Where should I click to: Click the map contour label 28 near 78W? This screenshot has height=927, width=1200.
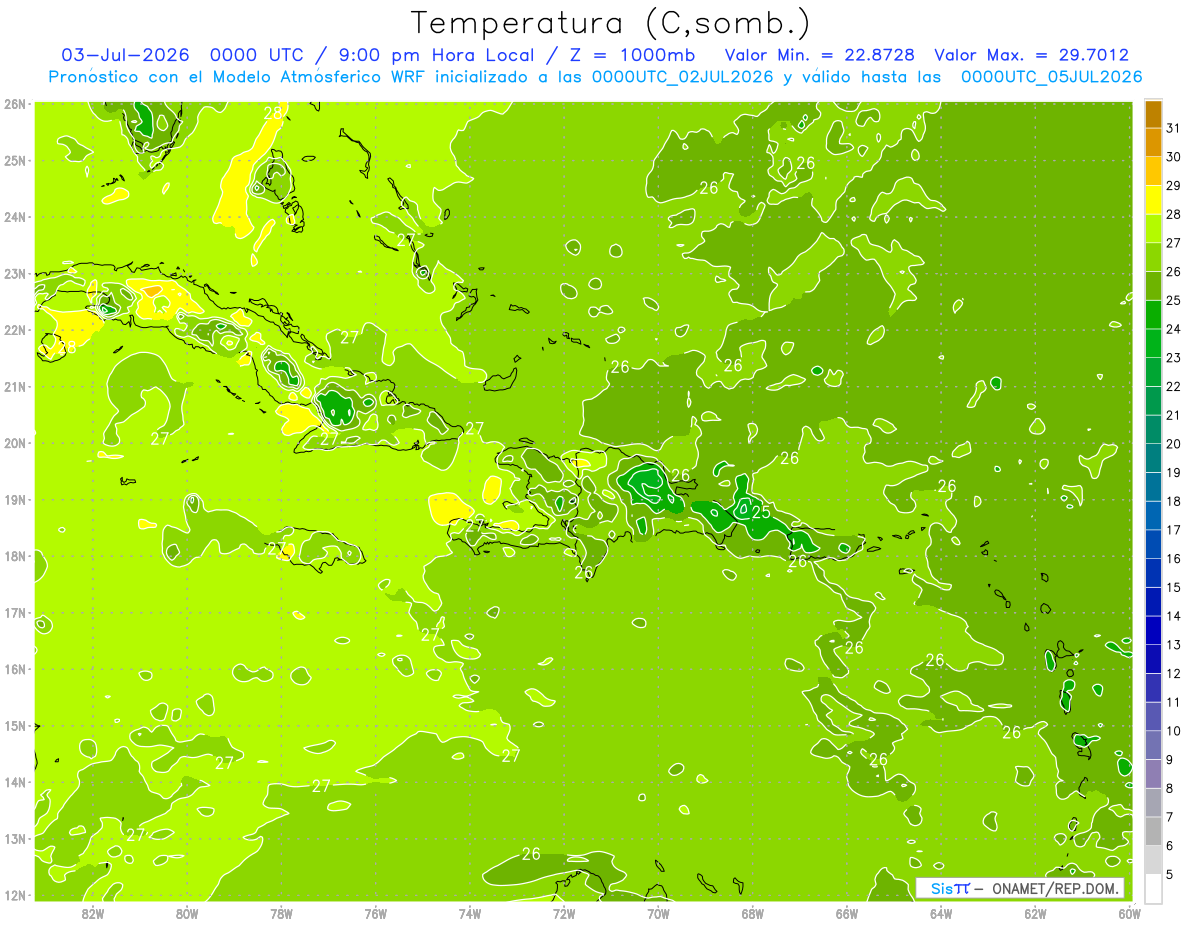click(x=273, y=114)
